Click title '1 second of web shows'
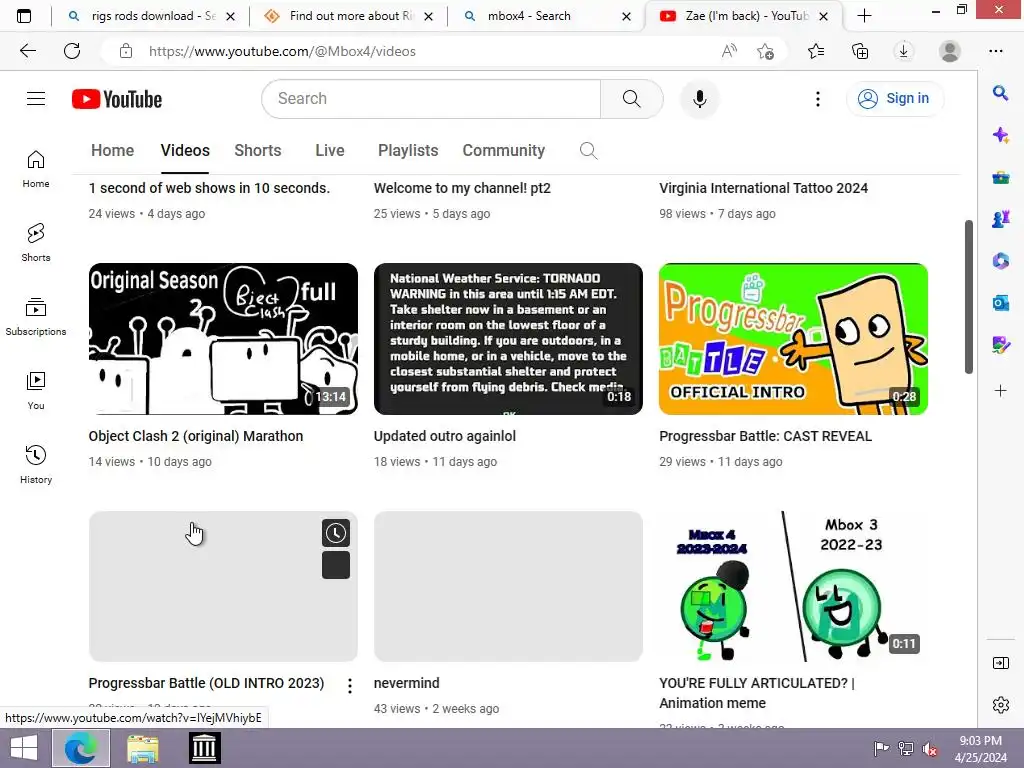 209,188
